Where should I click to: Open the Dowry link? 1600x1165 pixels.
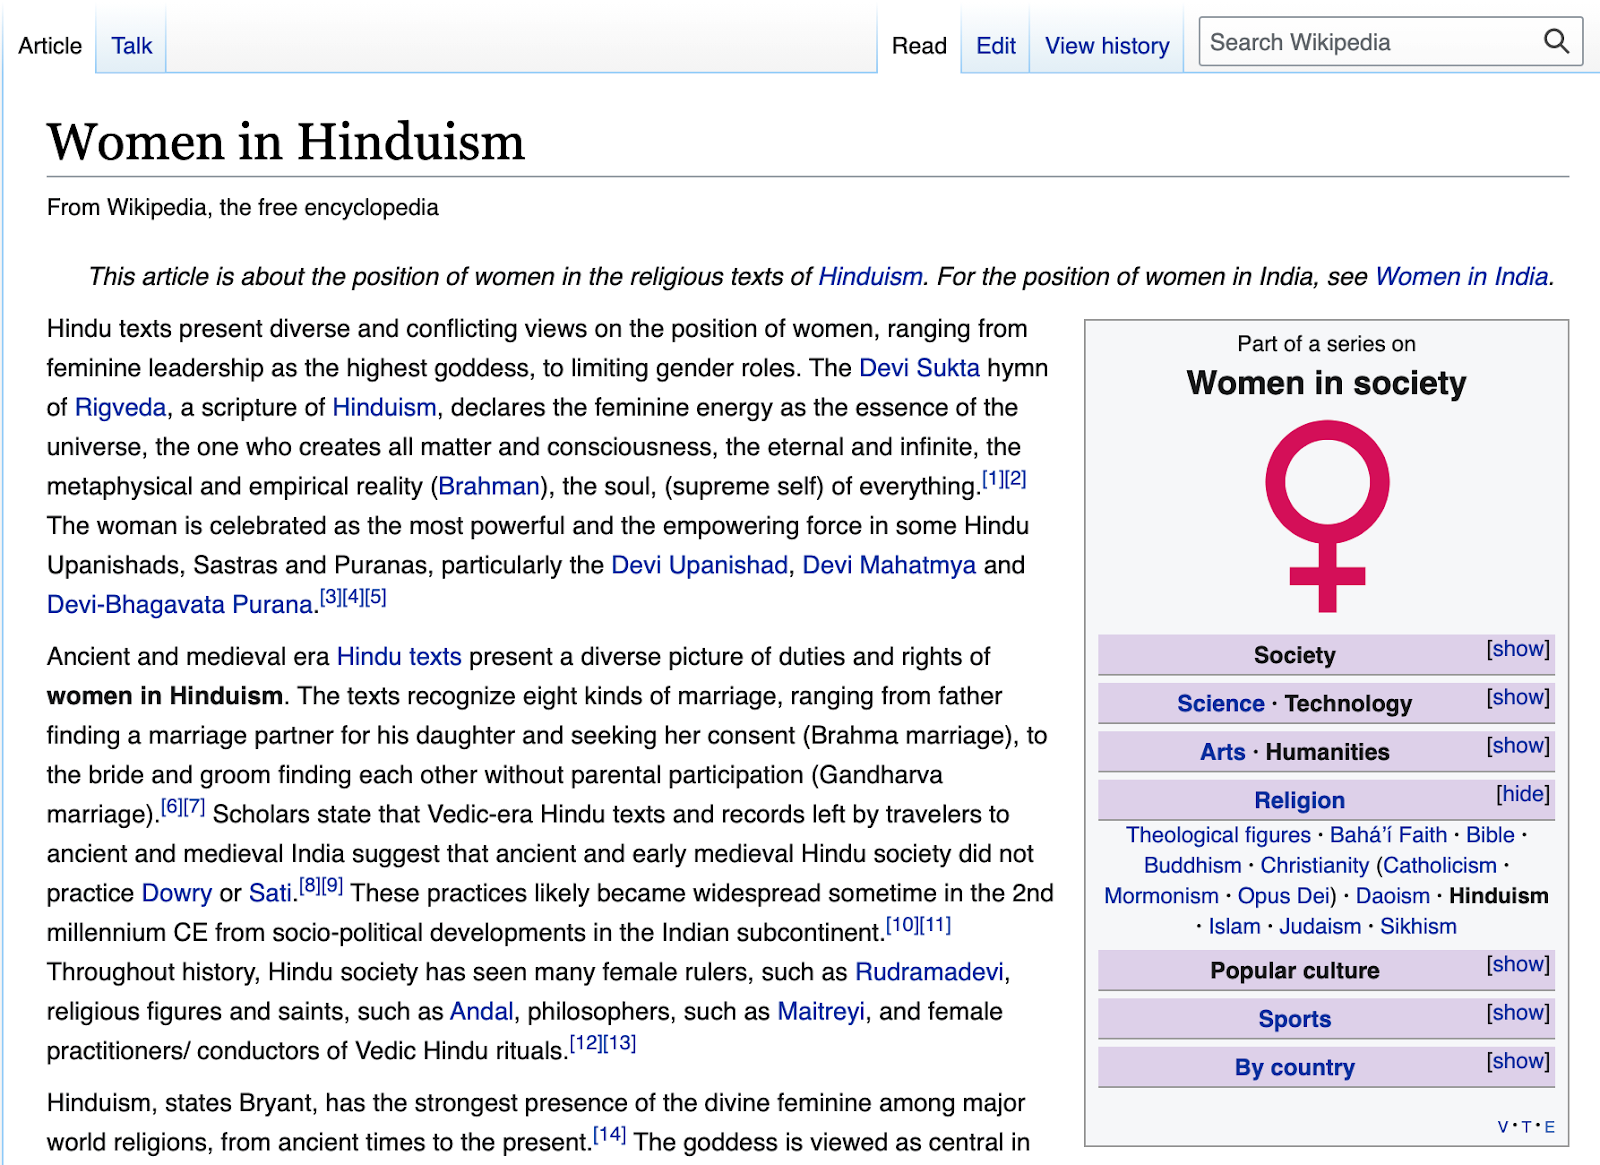(177, 894)
